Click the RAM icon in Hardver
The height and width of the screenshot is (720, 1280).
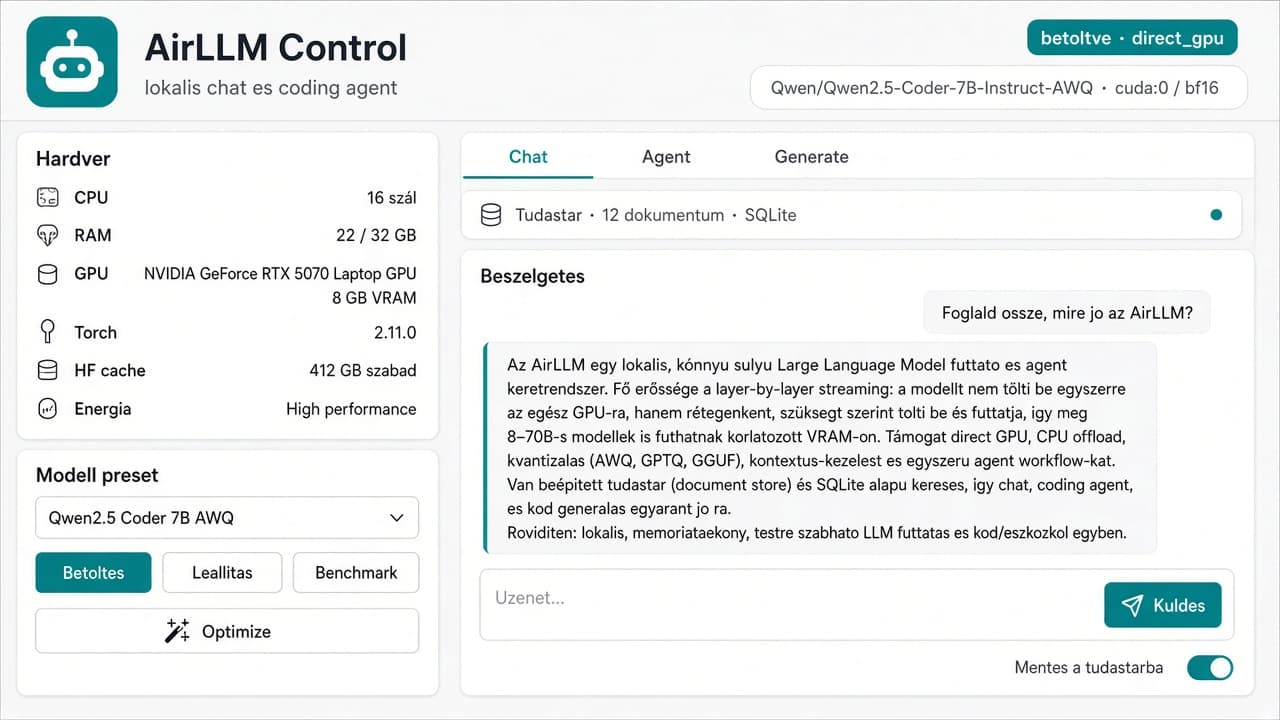(x=47, y=236)
